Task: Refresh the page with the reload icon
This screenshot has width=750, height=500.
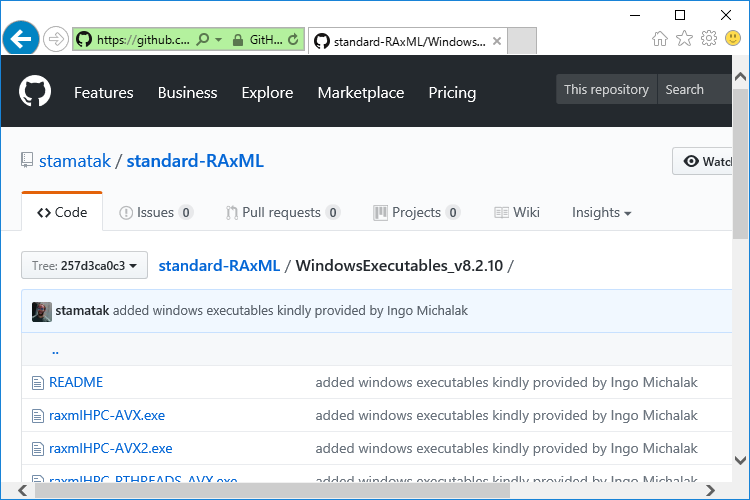Action: coord(293,39)
